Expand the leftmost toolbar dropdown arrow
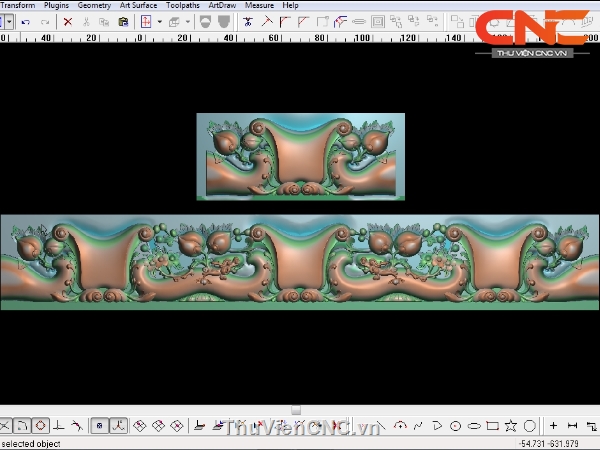The height and width of the screenshot is (450, 600). (9, 21)
